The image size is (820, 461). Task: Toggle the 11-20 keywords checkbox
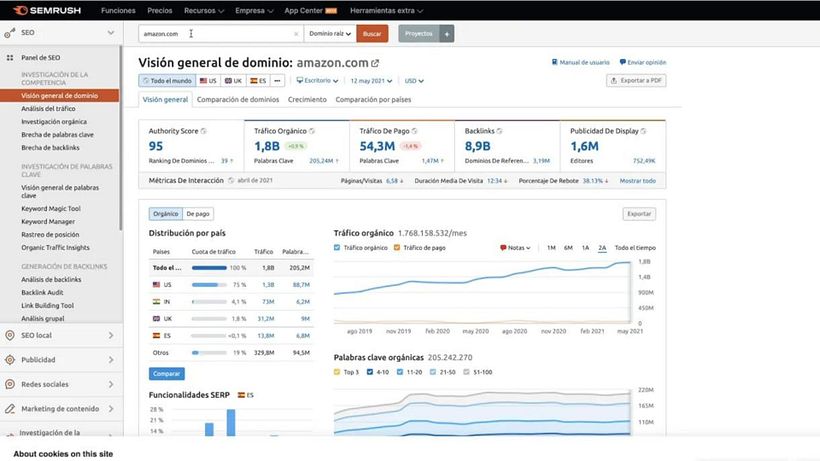[x=400, y=372]
